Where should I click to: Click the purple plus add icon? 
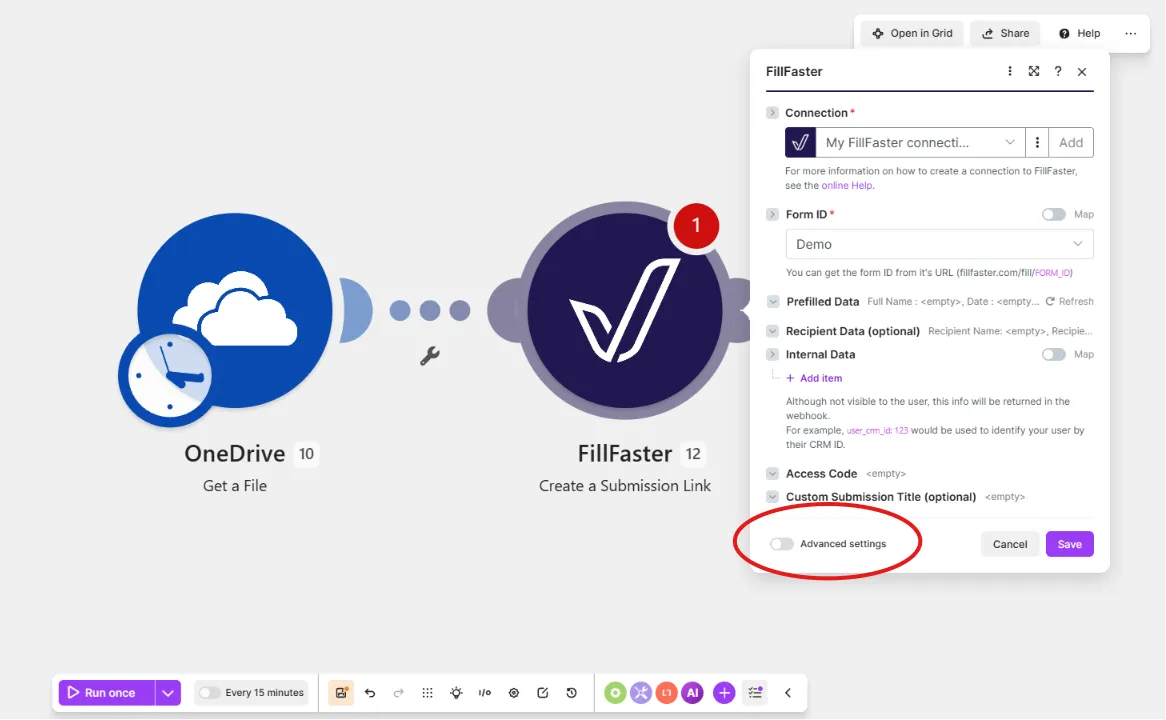[x=724, y=692]
